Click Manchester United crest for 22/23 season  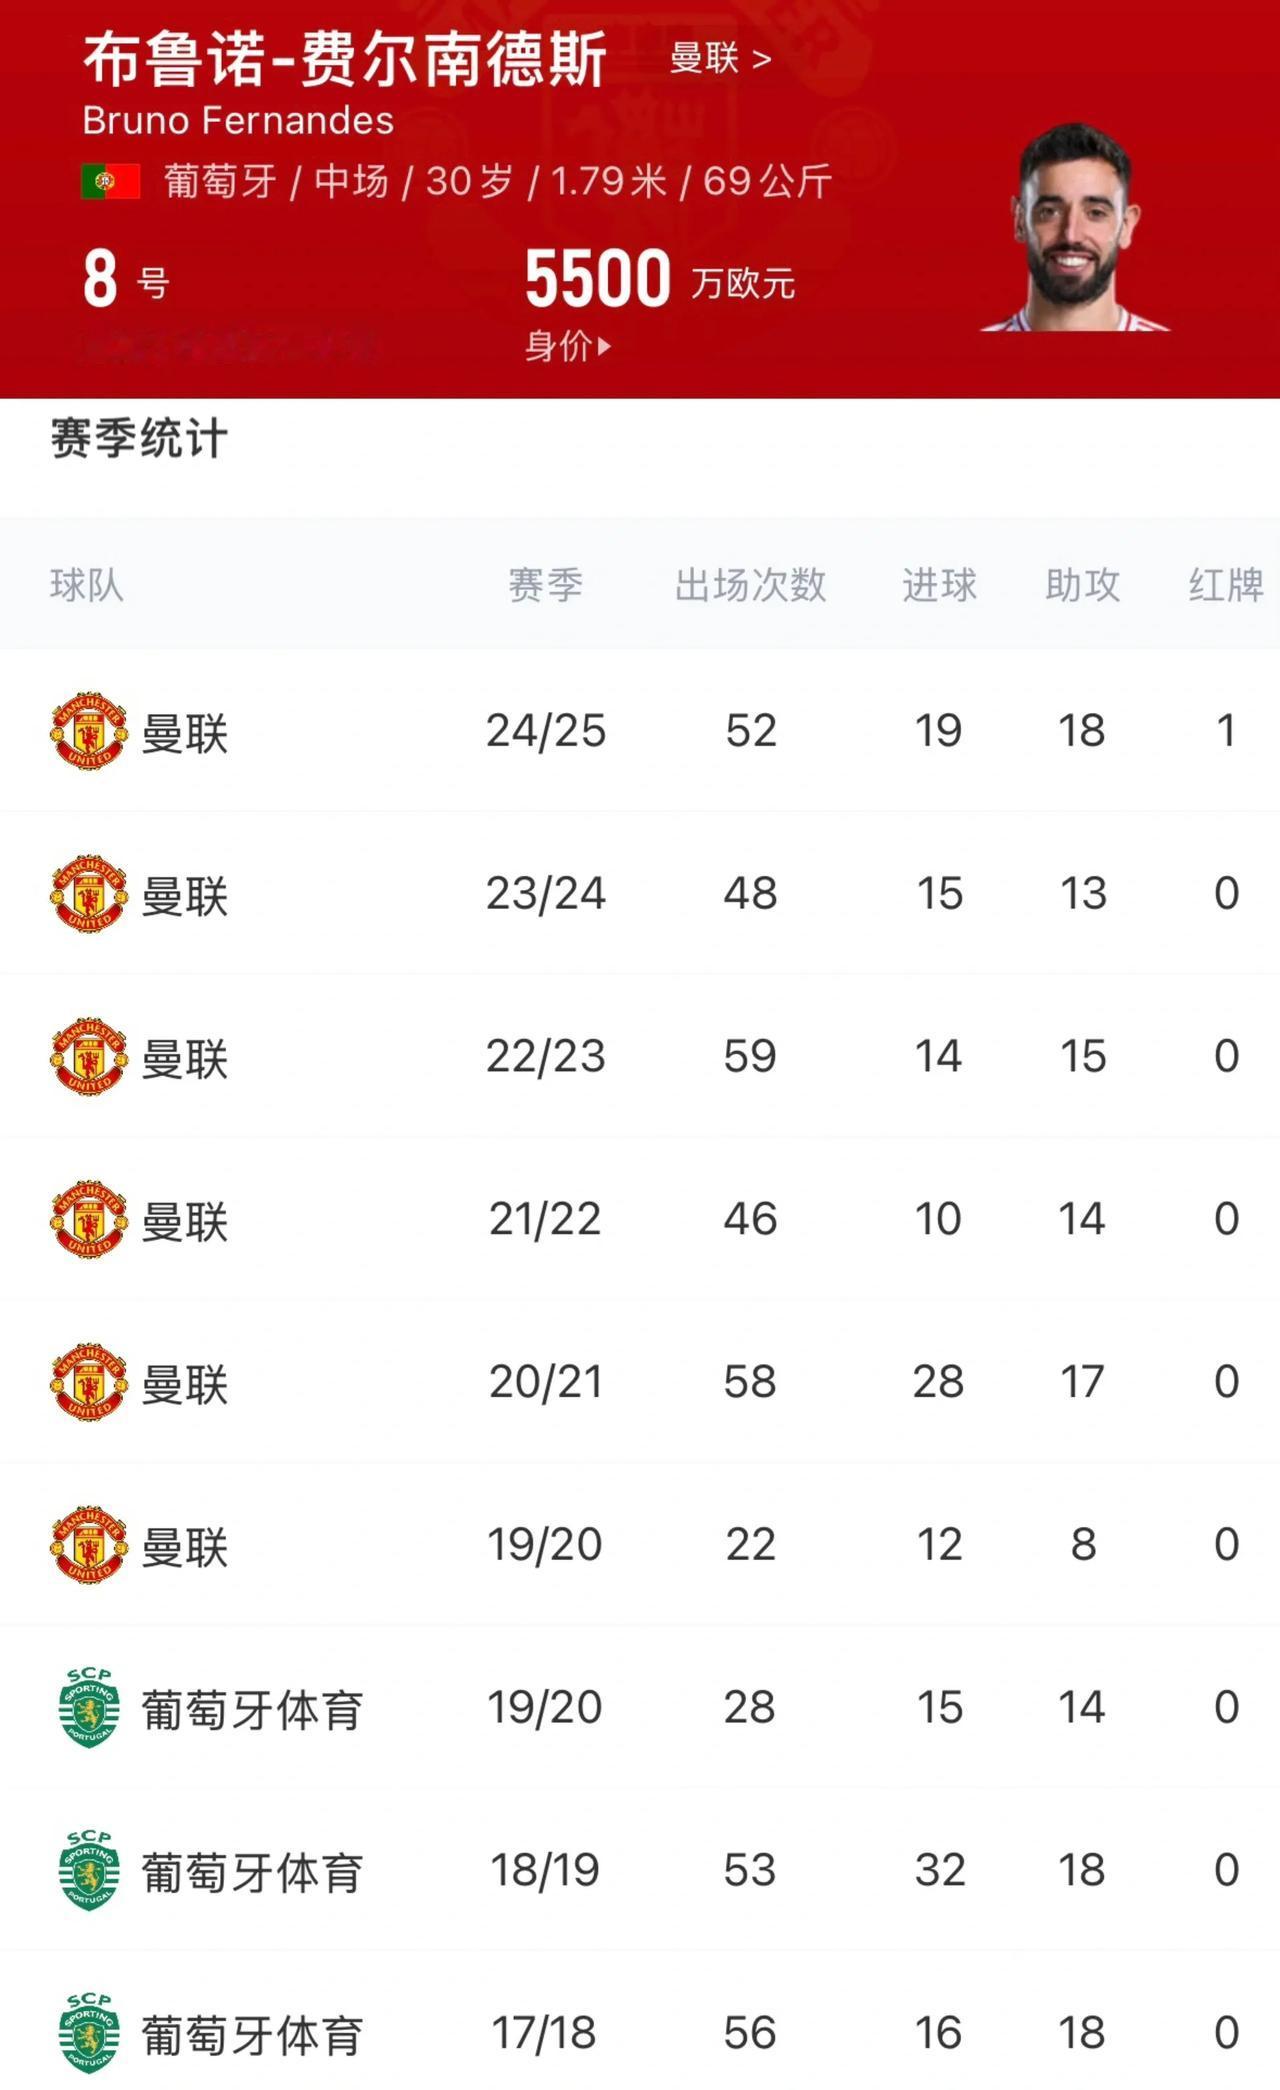(x=89, y=1057)
